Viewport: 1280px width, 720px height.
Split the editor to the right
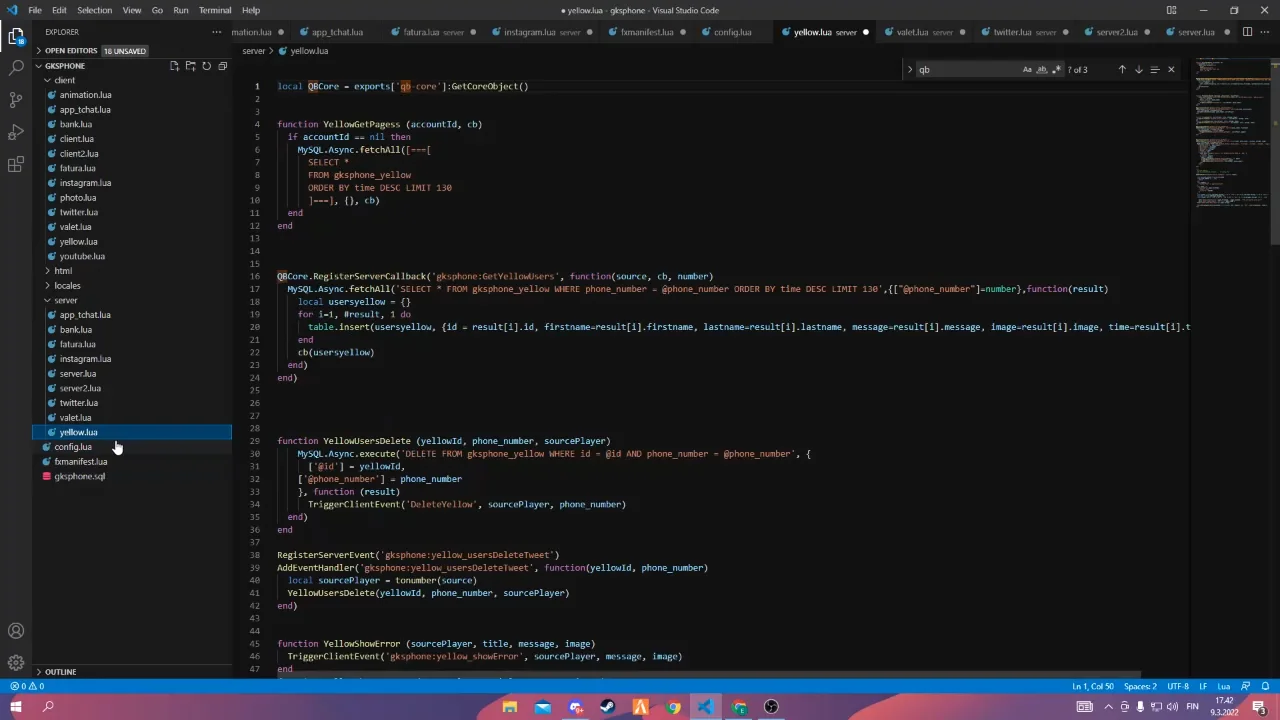(x=1247, y=32)
